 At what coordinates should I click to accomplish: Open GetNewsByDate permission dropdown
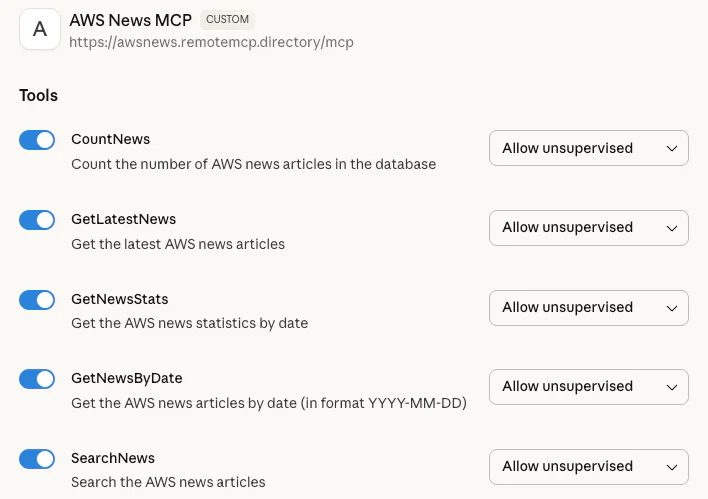coord(589,387)
